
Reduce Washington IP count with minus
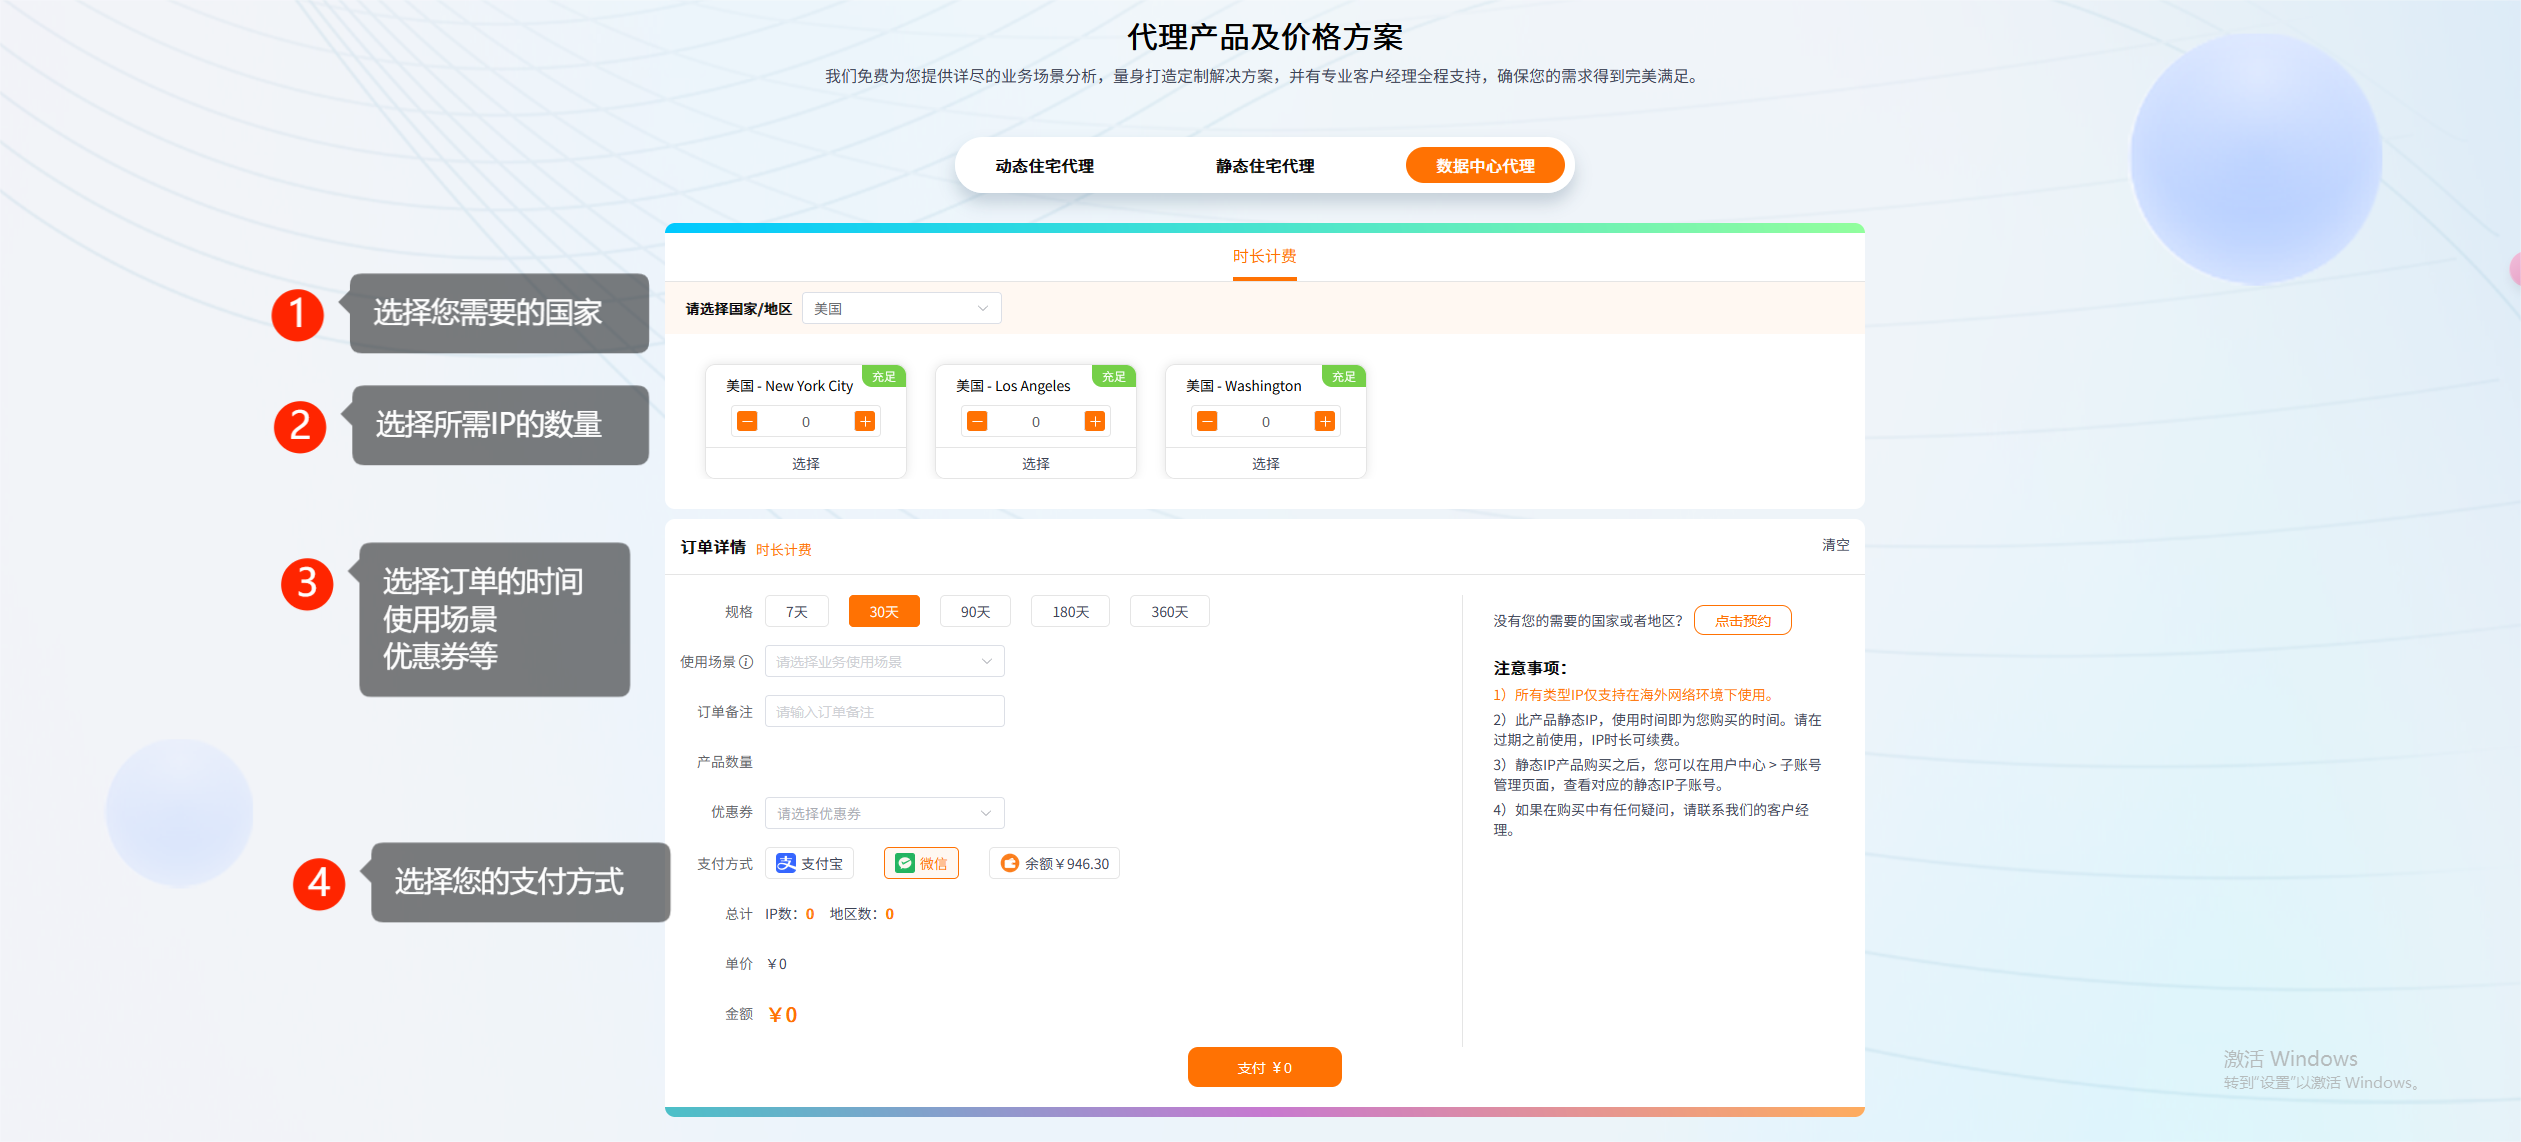1207,421
